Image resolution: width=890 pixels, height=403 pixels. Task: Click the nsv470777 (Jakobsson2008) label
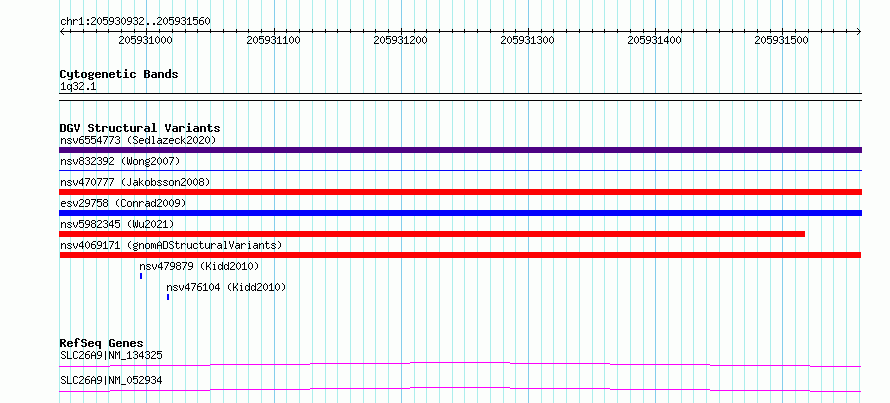[x=135, y=182]
